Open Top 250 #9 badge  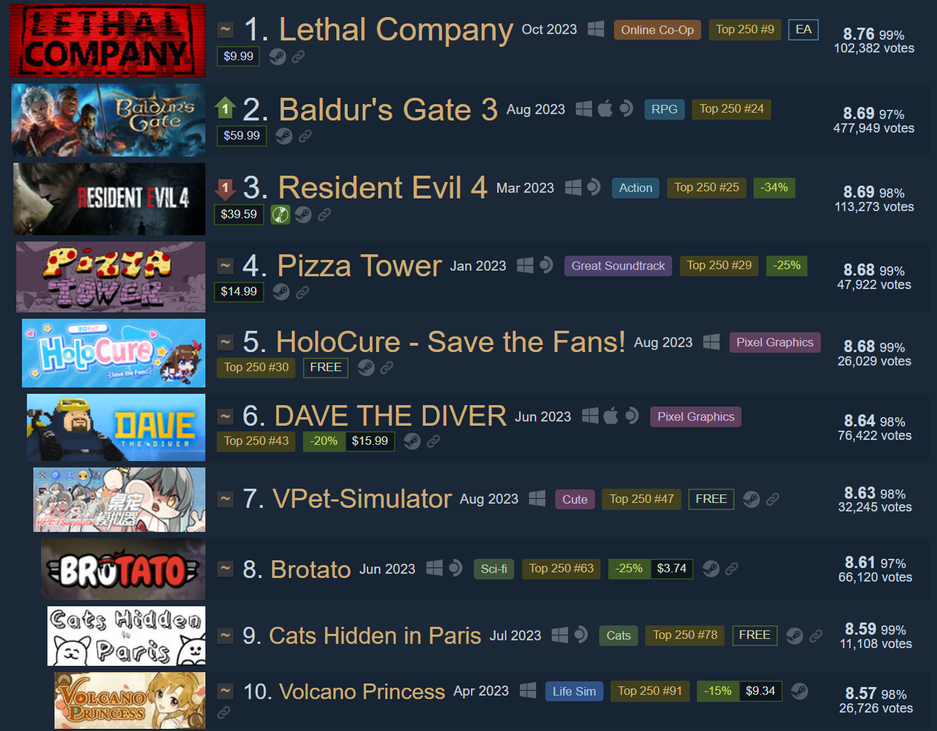tap(745, 29)
